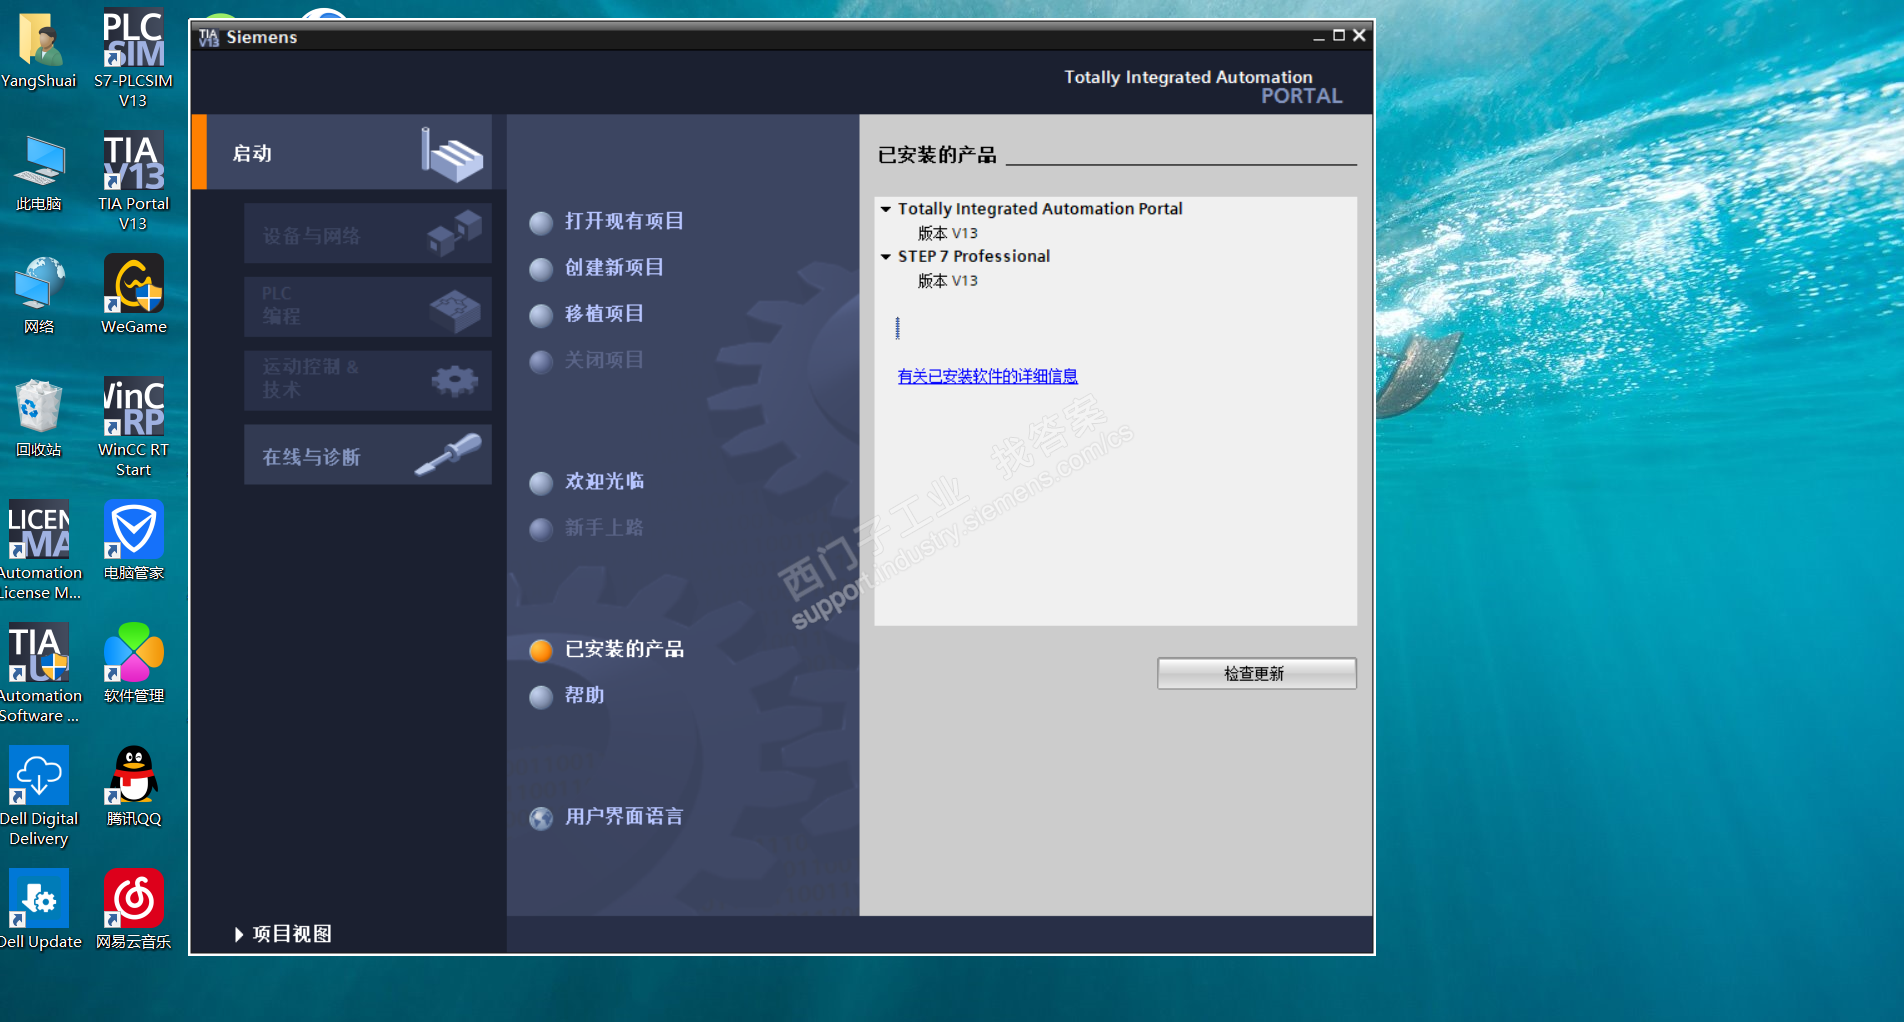
Task: Select the Dell Update desktop shortcut
Action: (39, 910)
